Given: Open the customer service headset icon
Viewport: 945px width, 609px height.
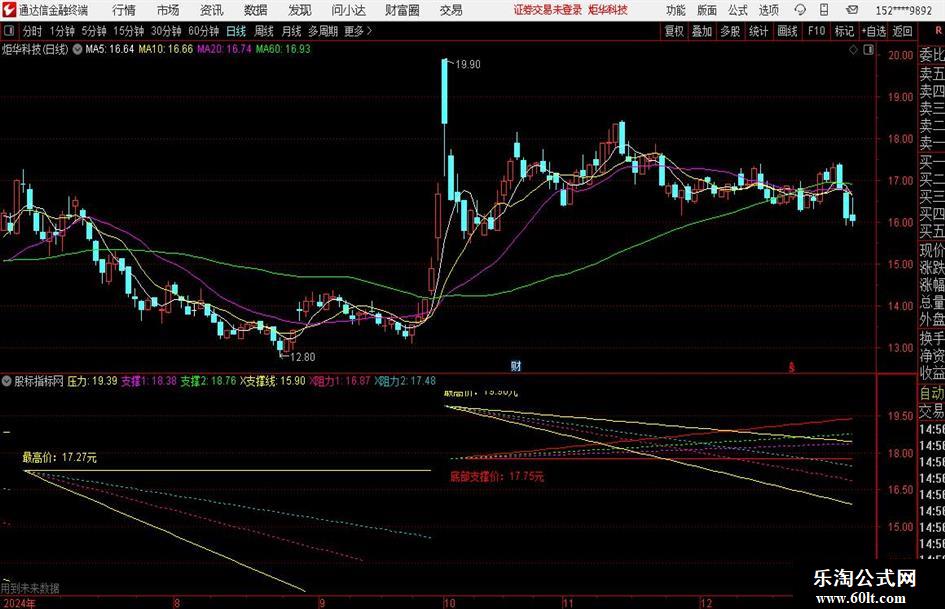Looking at the screenshot, I should pos(800,10).
